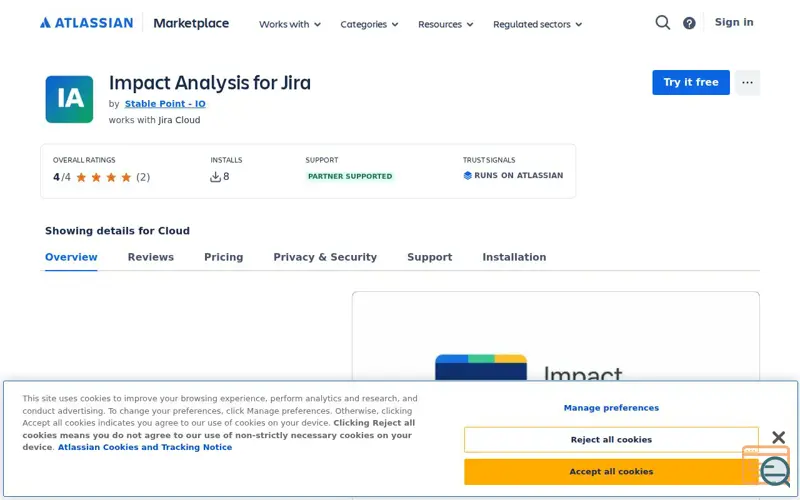Click the fourth rating star
This screenshot has width=800, height=500.
pyautogui.click(x=126, y=178)
